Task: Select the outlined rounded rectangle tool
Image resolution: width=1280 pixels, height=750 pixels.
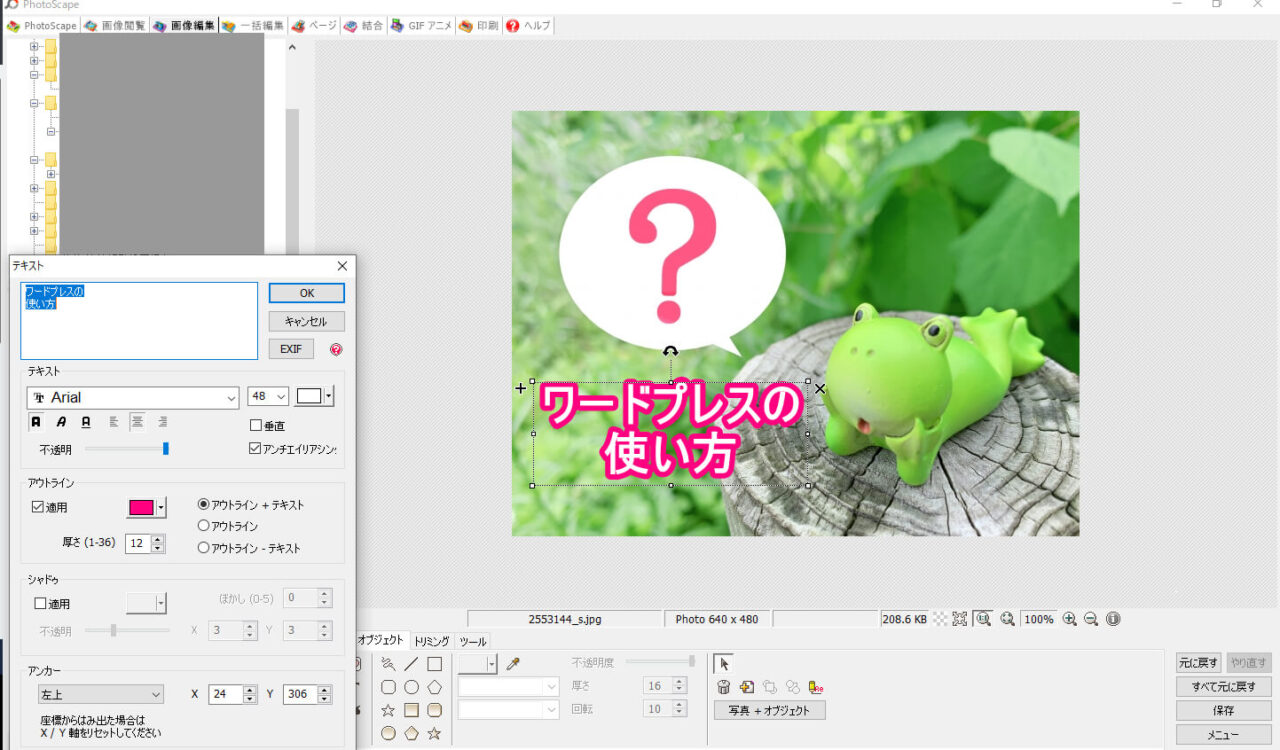Action: coord(388,687)
